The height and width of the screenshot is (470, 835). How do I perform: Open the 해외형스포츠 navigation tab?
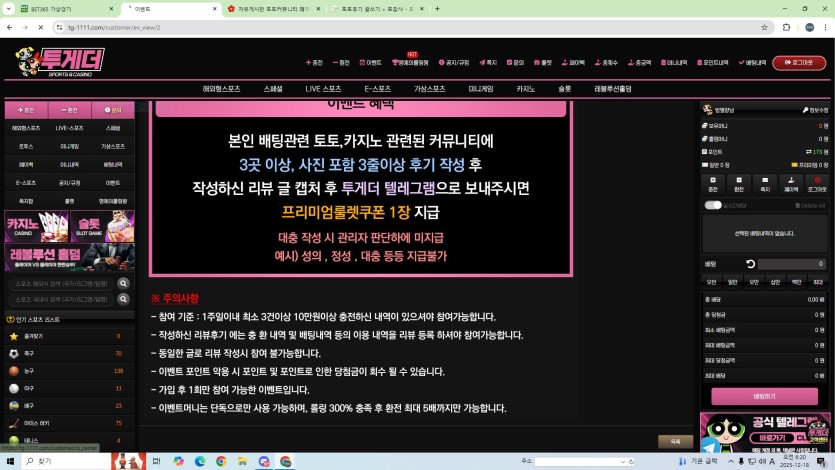click(221, 89)
